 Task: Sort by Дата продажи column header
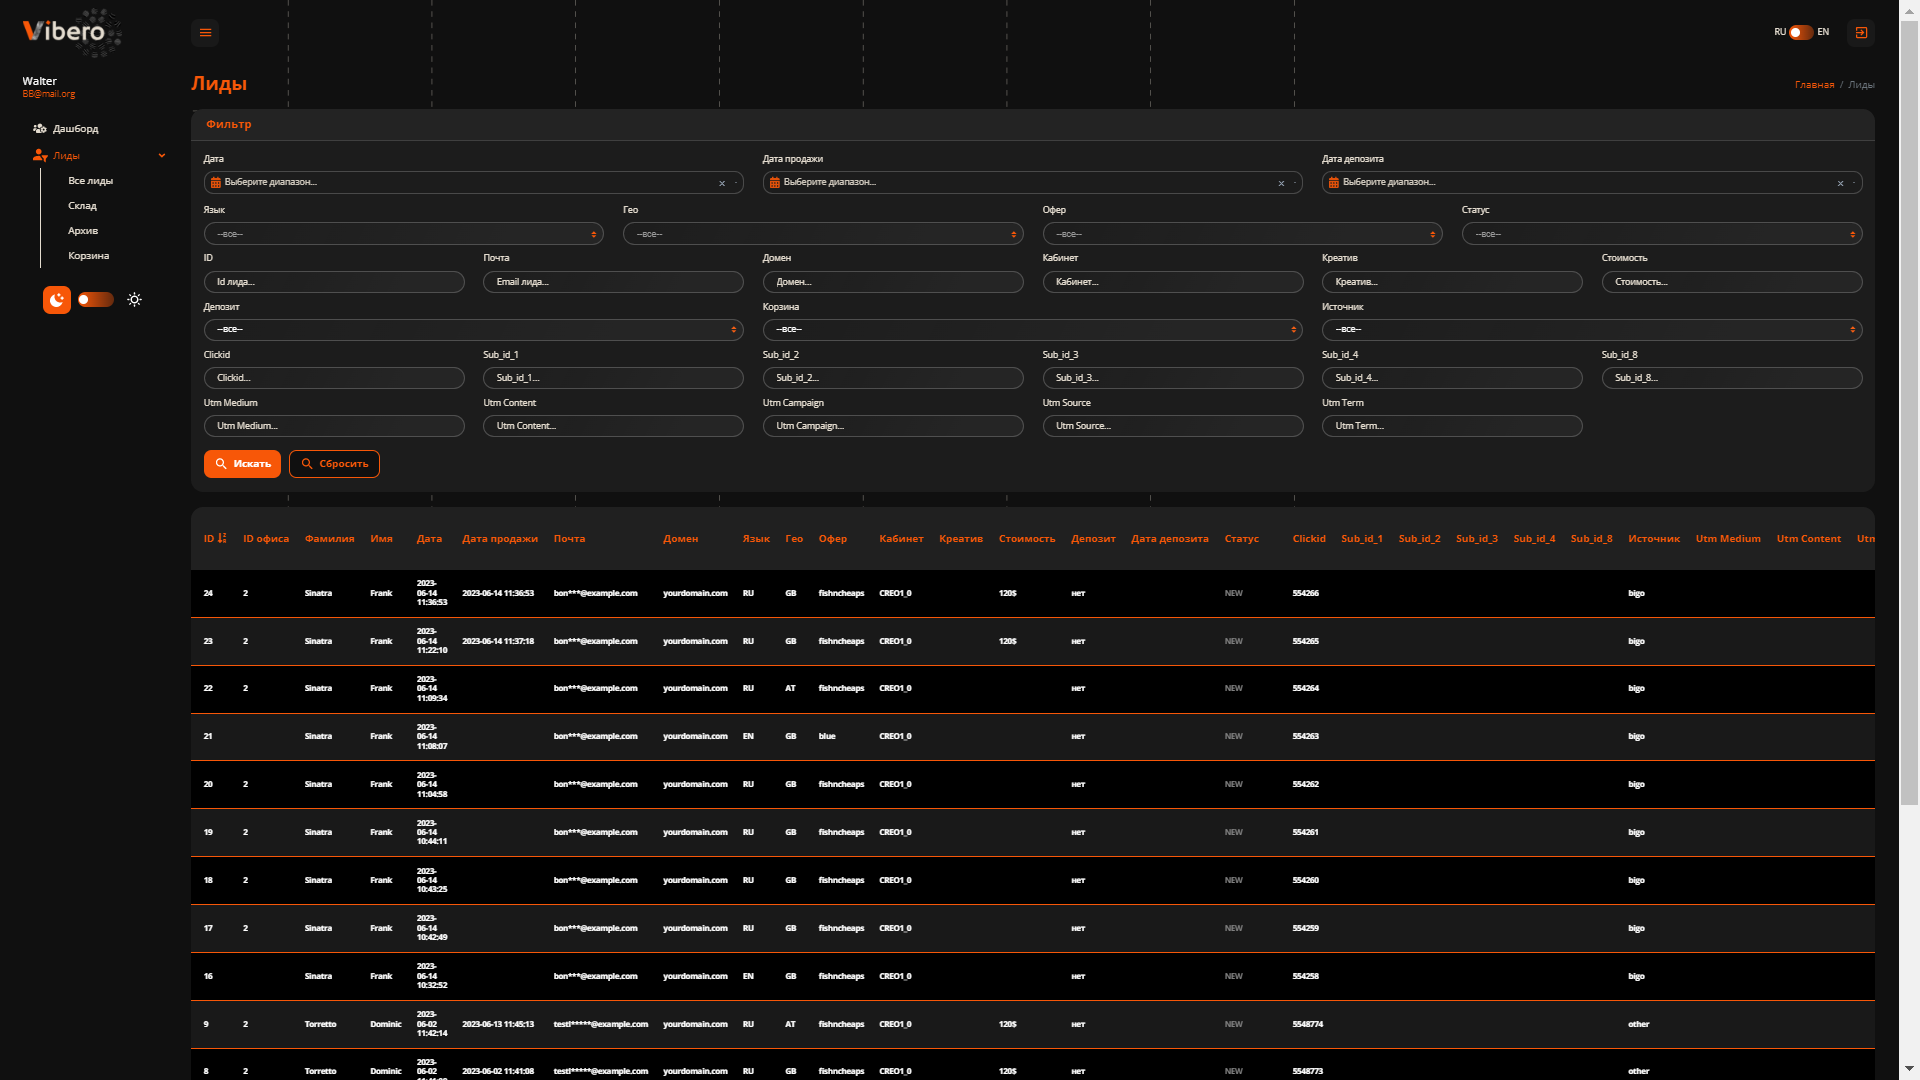click(500, 539)
